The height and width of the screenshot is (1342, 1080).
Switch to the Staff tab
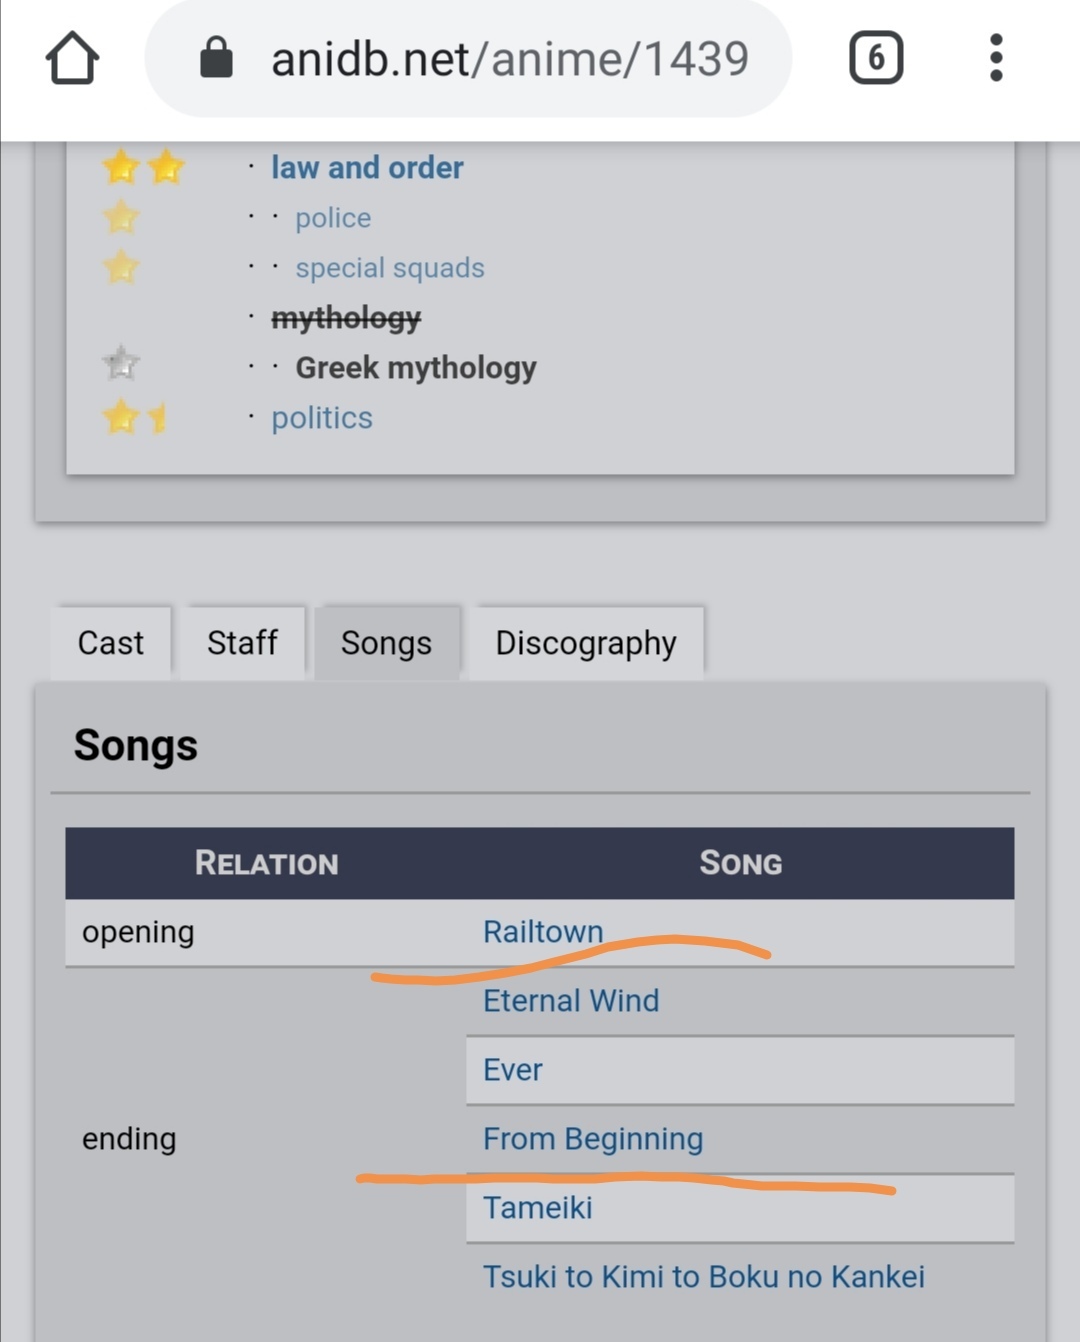click(x=242, y=643)
